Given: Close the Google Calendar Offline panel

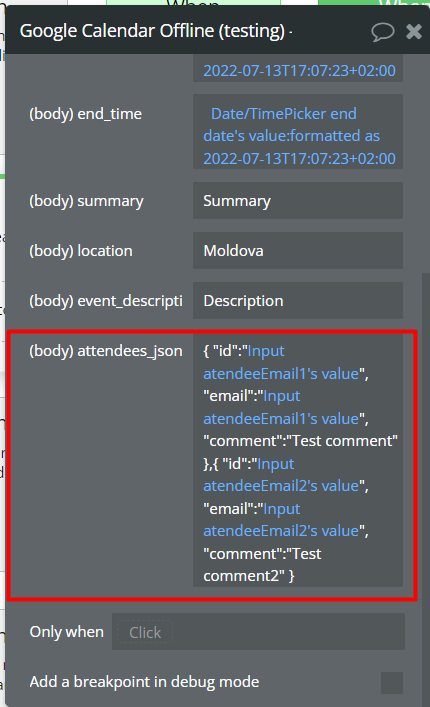Looking at the screenshot, I should point(414,32).
